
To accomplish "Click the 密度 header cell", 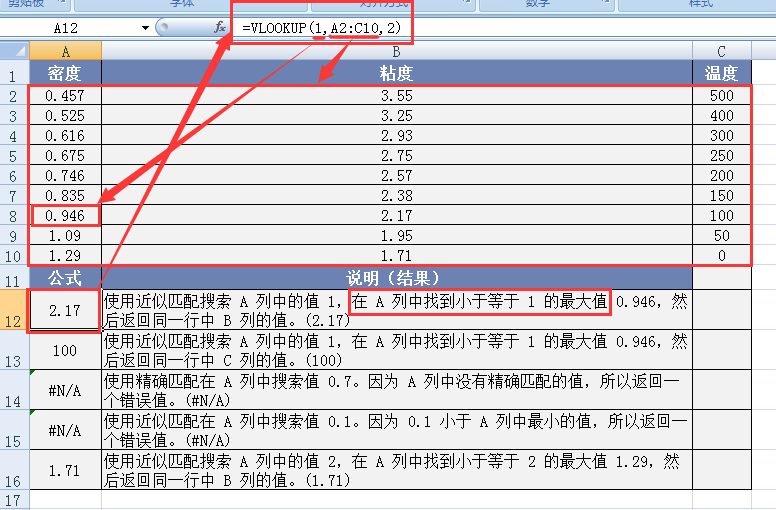I will tap(65, 73).
